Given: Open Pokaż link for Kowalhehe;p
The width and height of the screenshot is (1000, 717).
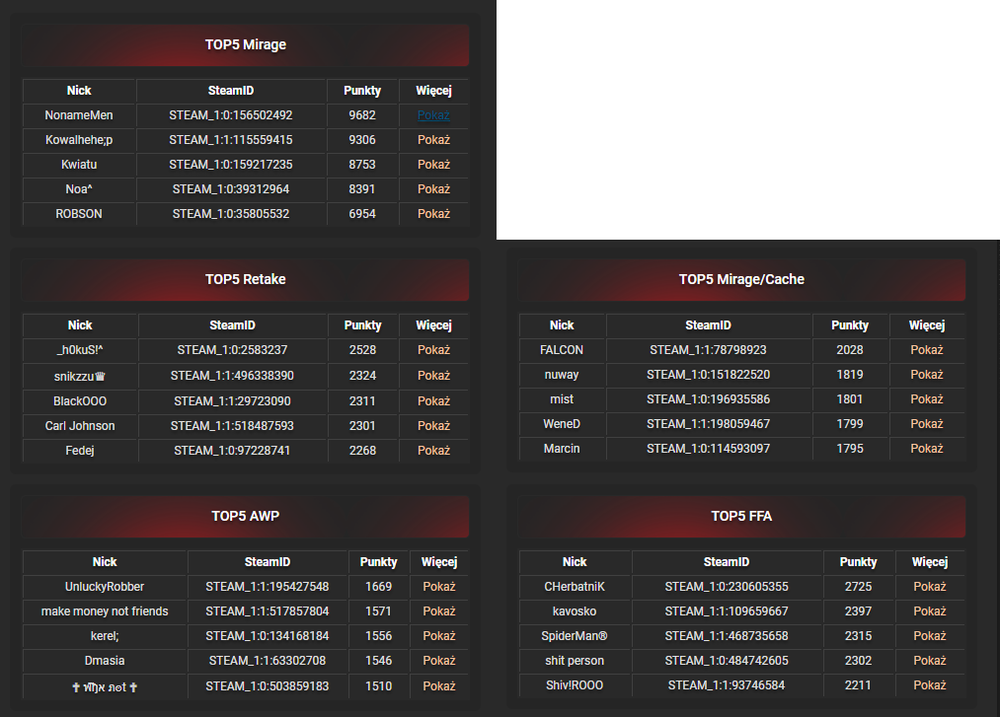Looking at the screenshot, I should pos(434,140).
